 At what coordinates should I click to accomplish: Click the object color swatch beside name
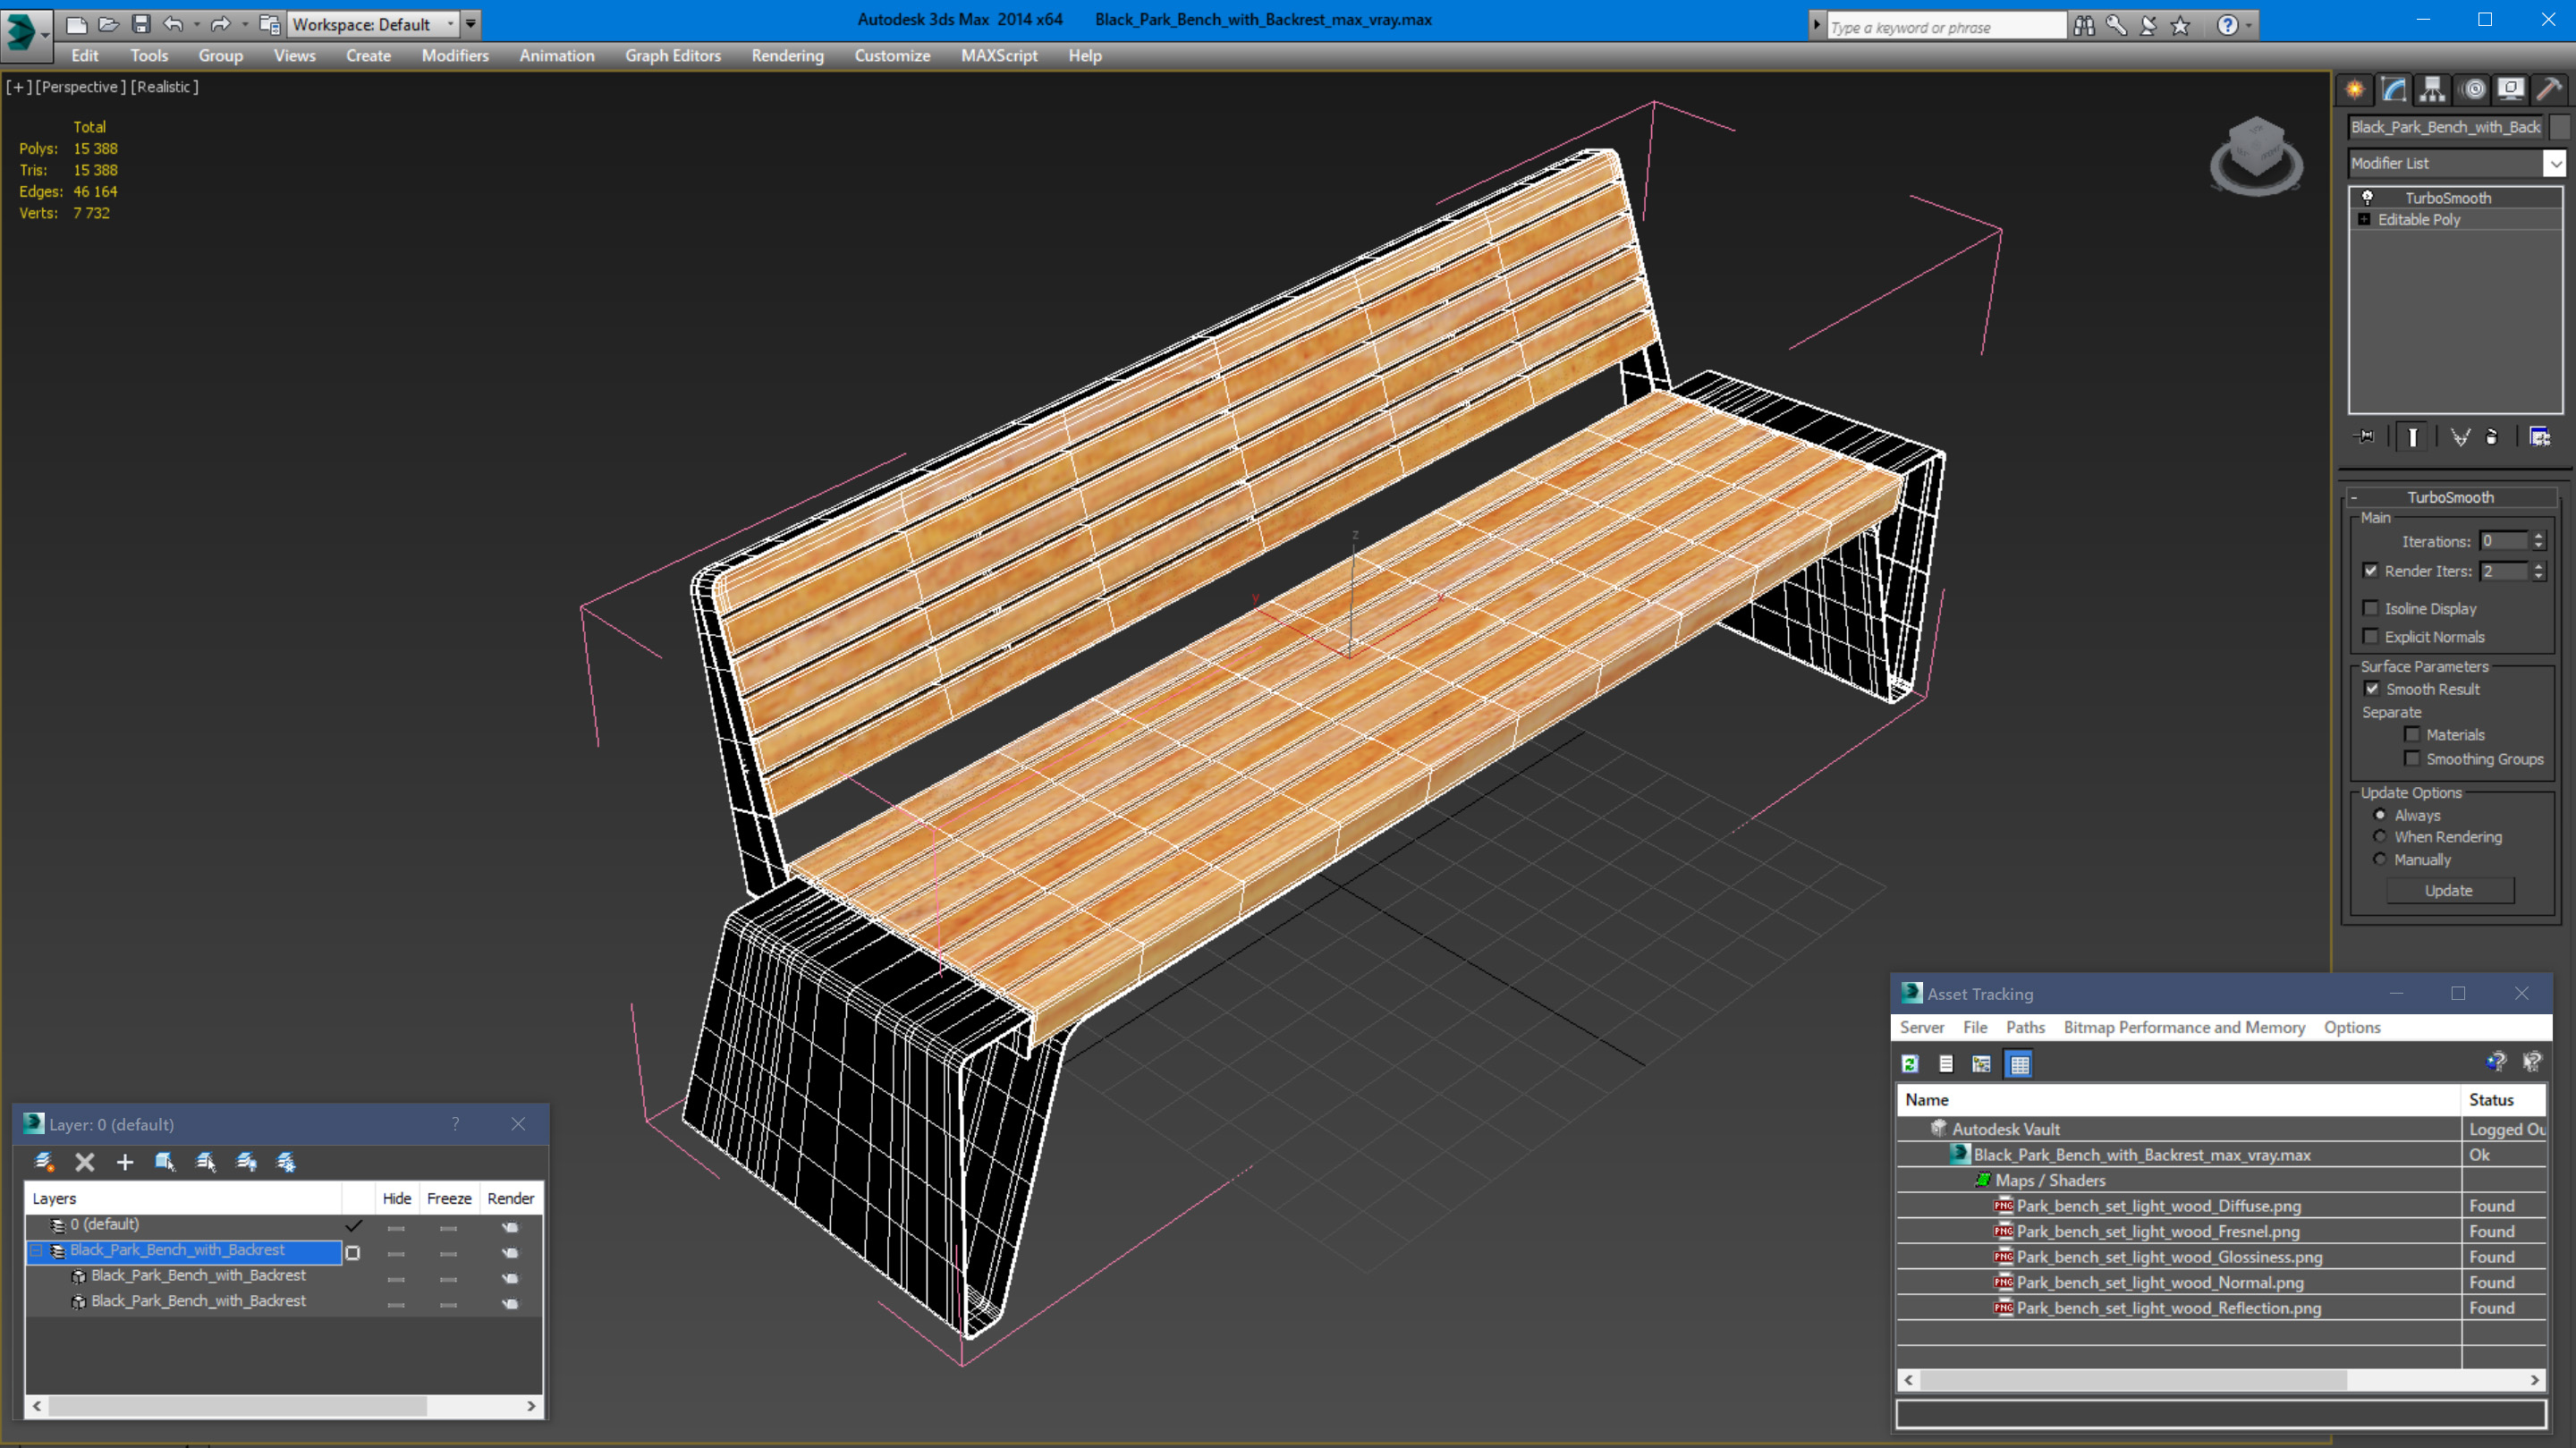click(2560, 127)
